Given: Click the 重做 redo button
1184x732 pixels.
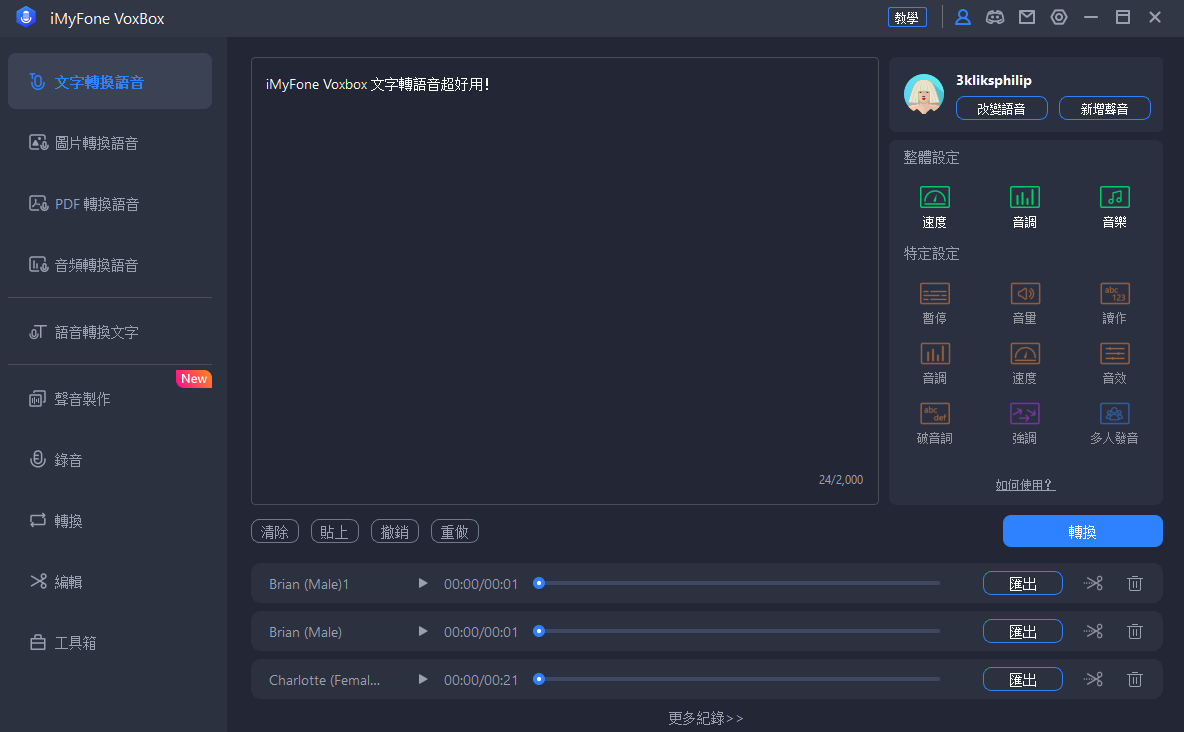Looking at the screenshot, I should pos(455,531).
